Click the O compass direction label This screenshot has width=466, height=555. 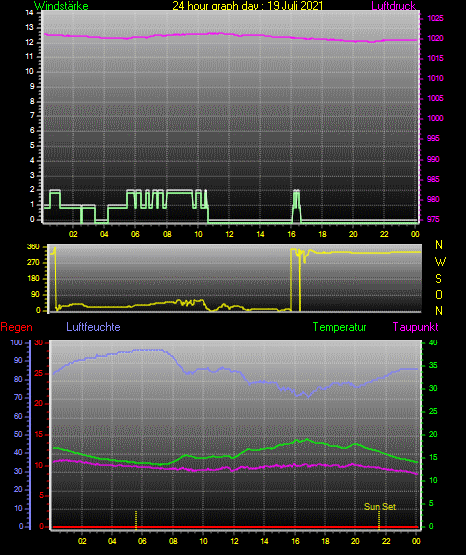[439, 295]
